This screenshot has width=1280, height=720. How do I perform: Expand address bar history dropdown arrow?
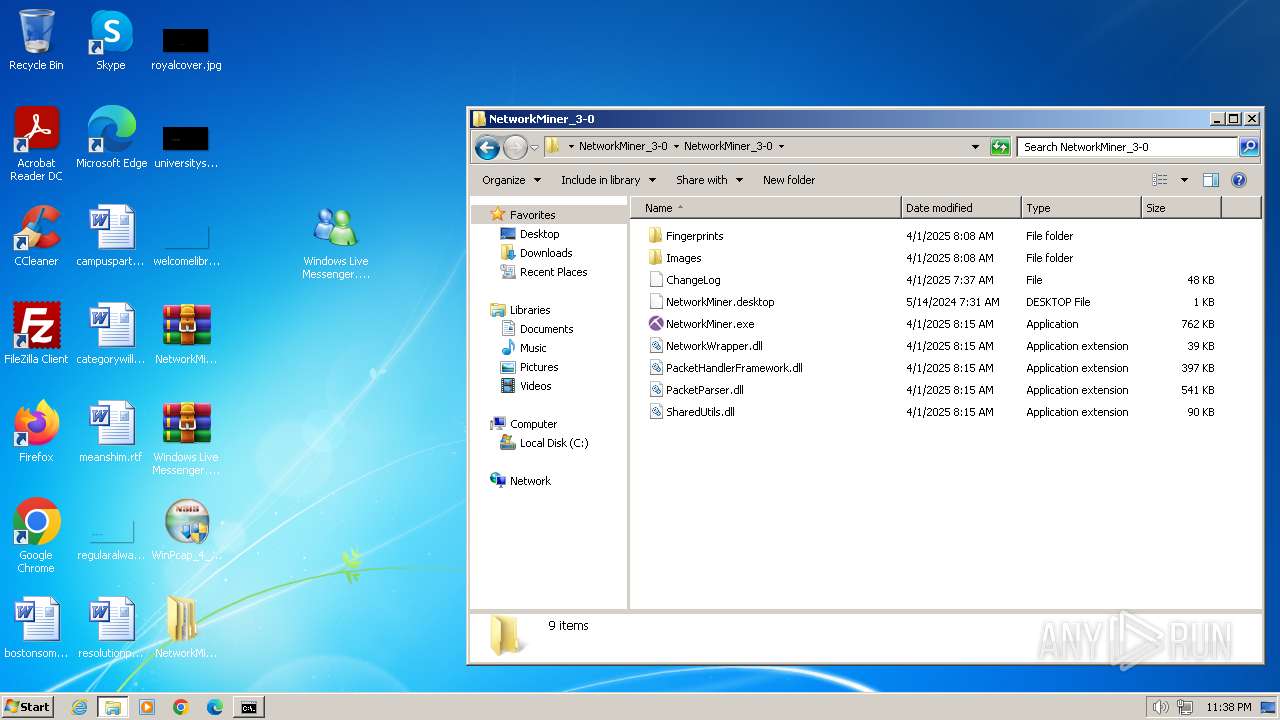coord(975,147)
